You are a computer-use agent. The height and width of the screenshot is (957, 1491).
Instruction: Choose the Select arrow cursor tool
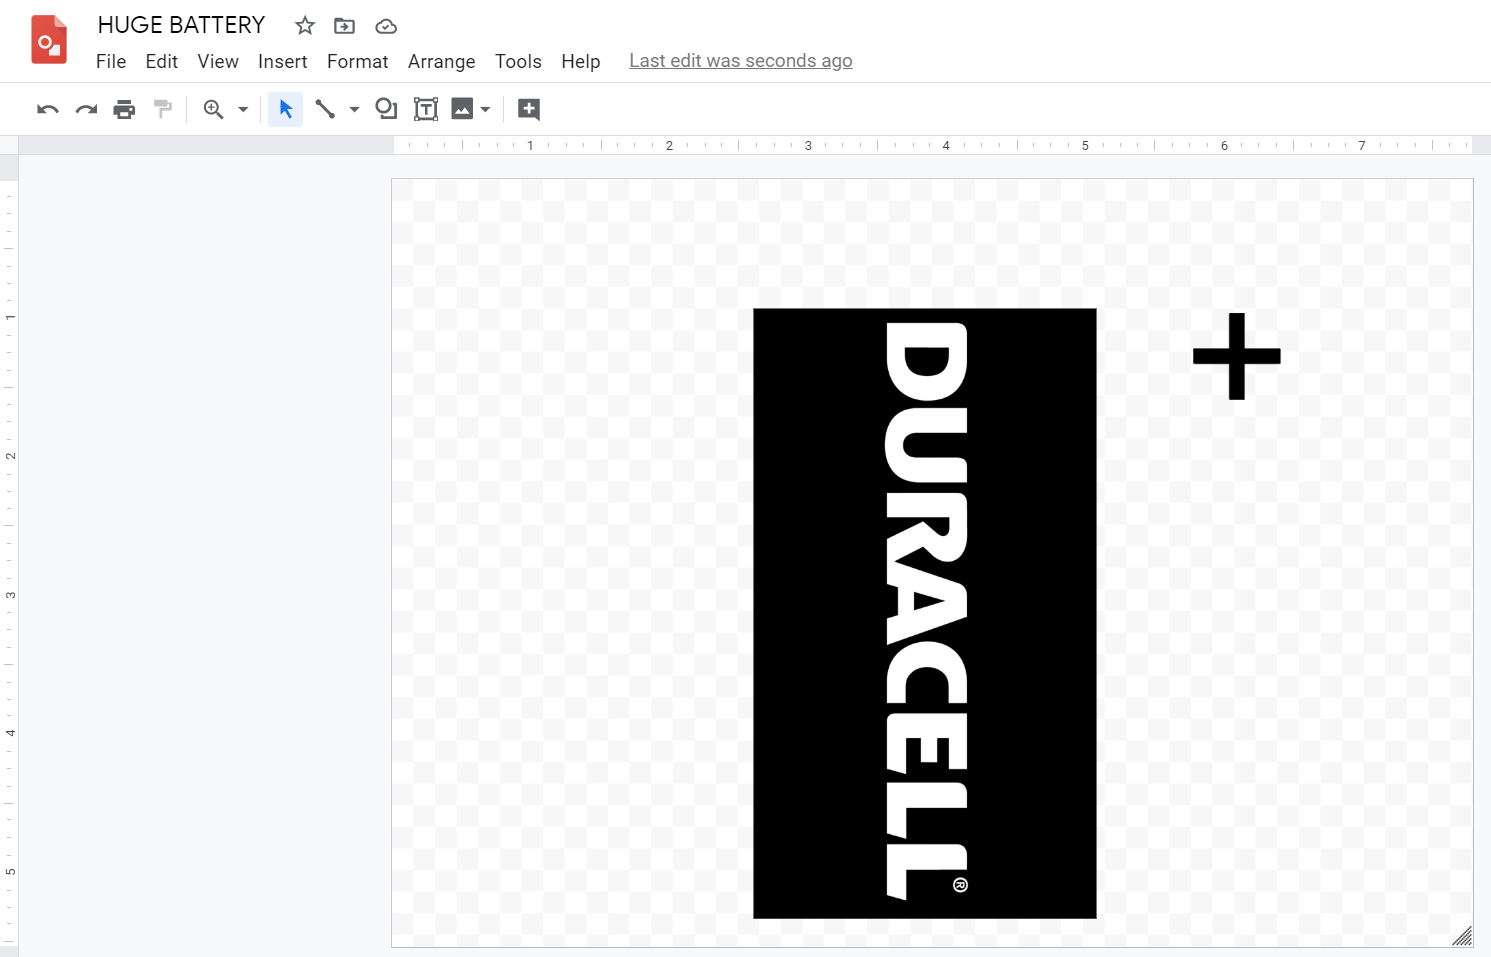(x=286, y=109)
